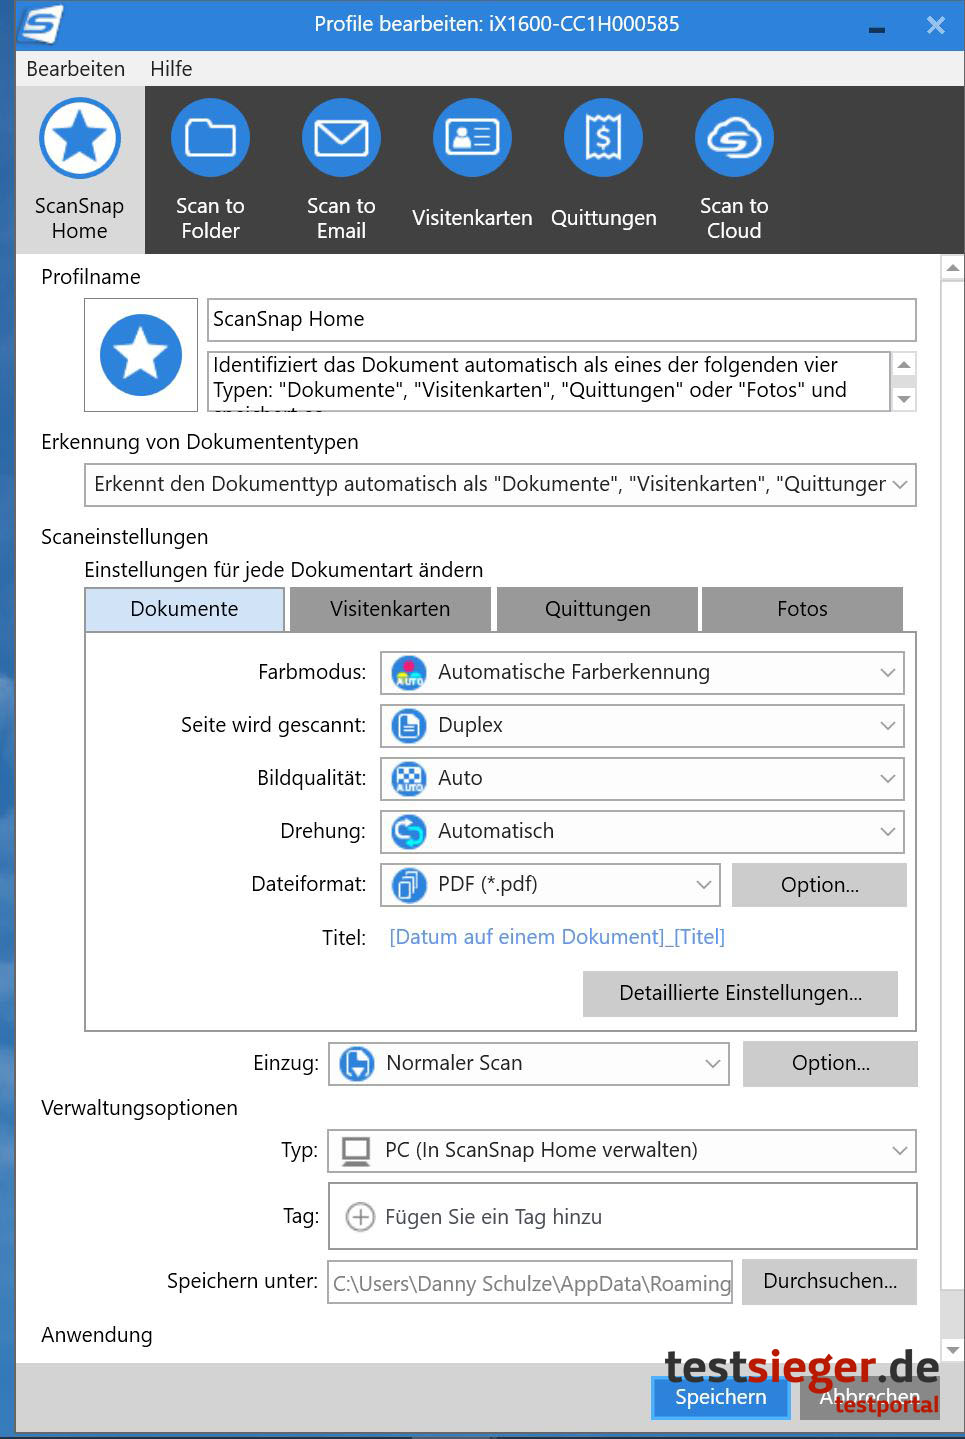Choose the Scan to Email profile
Image resolution: width=965 pixels, height=1439 pixels.
(x=341, y=139)
